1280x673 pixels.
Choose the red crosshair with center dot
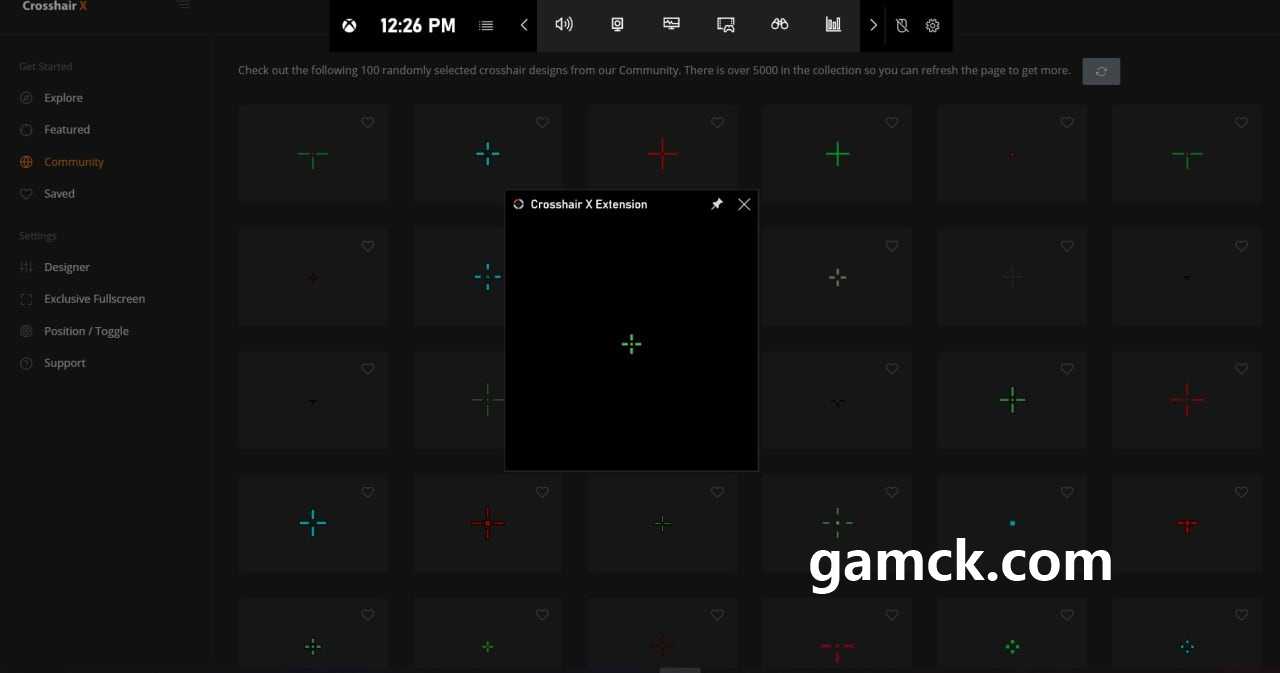(x=487, y=523)
